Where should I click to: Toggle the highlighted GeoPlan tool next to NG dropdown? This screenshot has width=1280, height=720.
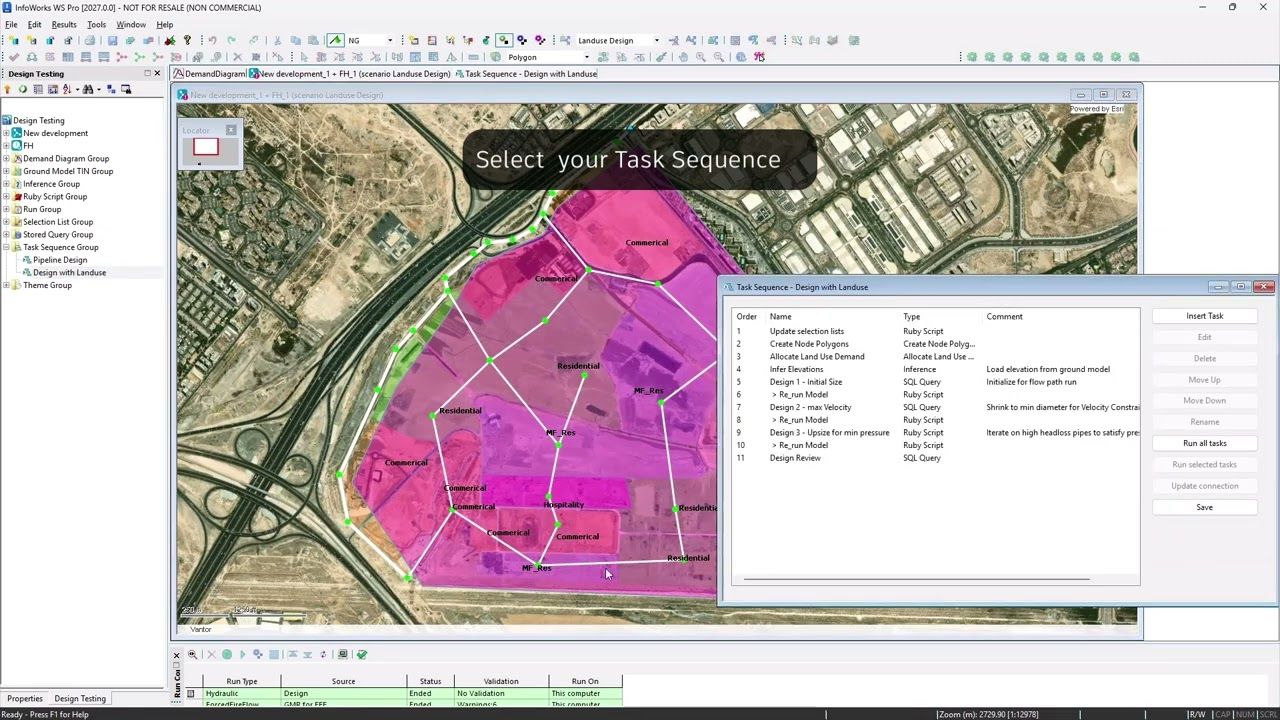pyautogui.click(x=335, y=41)
